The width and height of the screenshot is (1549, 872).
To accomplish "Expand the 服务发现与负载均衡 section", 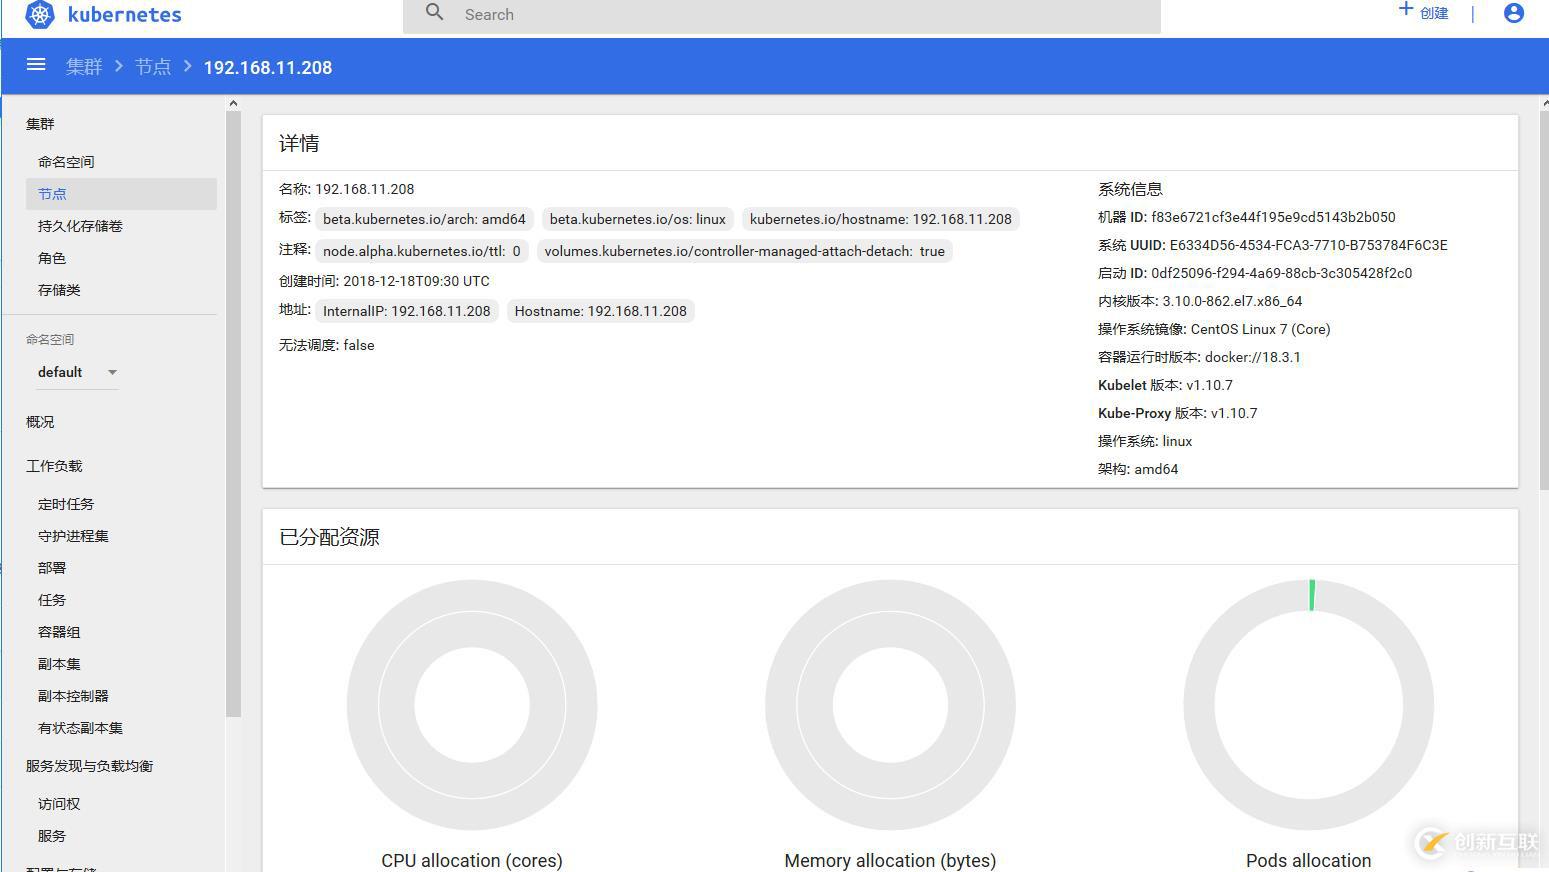I will pos(90,765).
